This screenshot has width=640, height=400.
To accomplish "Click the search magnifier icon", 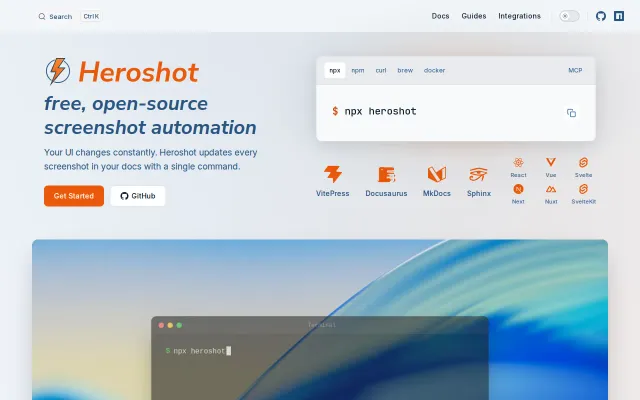I will [x=42, y=16].
